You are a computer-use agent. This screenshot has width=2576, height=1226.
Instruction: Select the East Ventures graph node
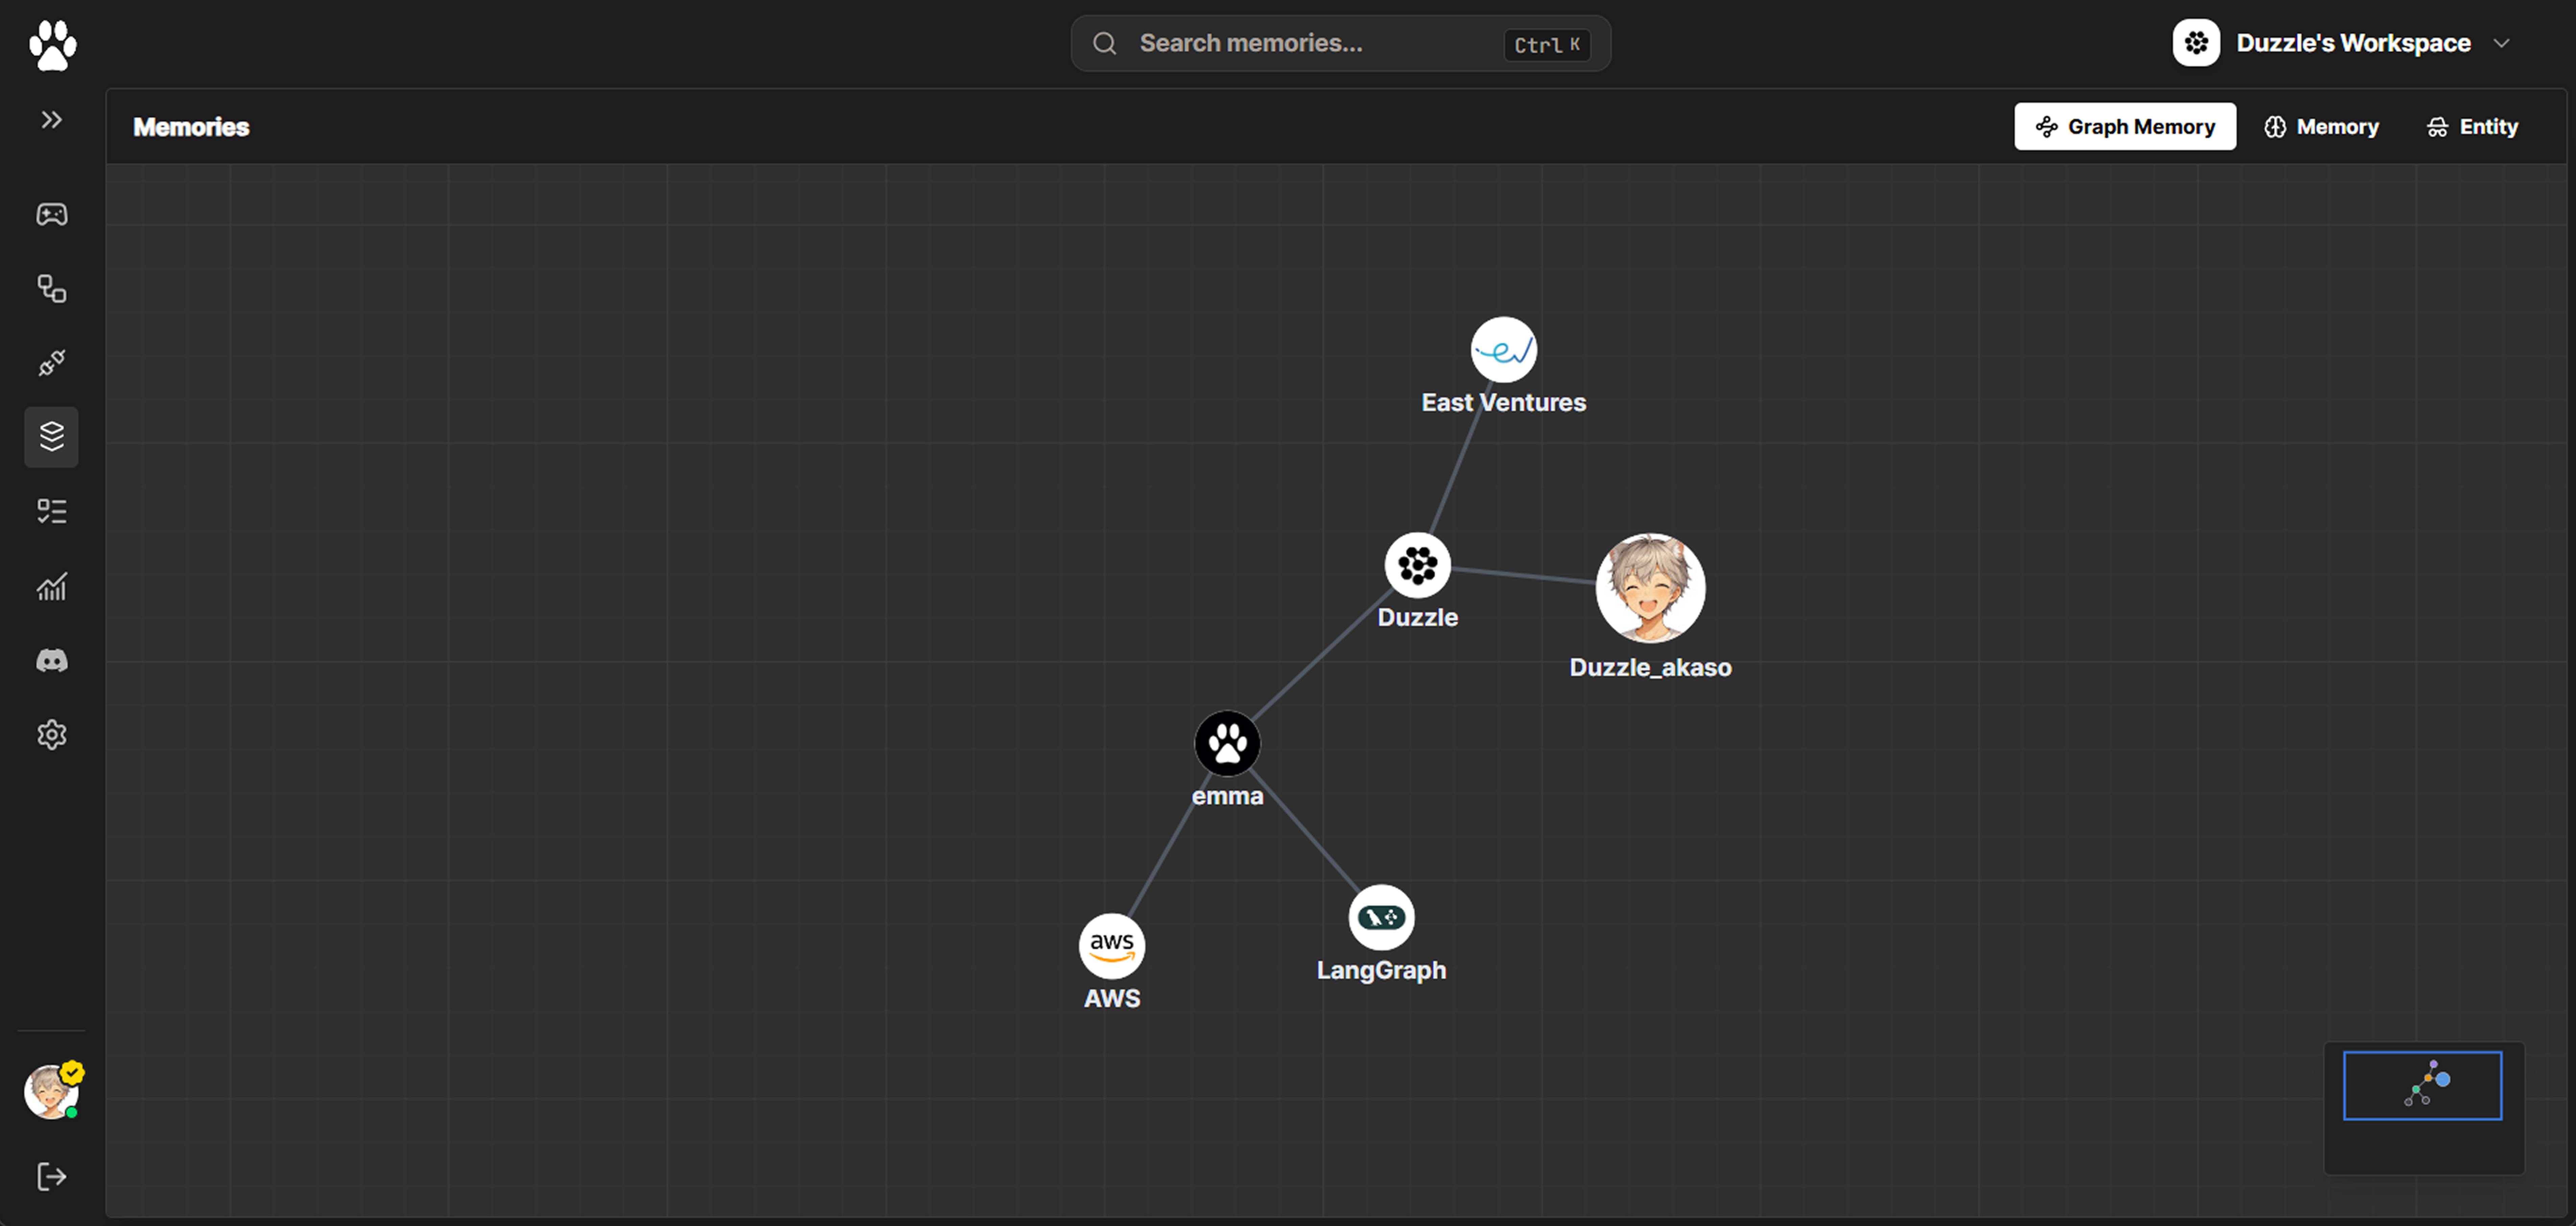(x=1503, y=350)
